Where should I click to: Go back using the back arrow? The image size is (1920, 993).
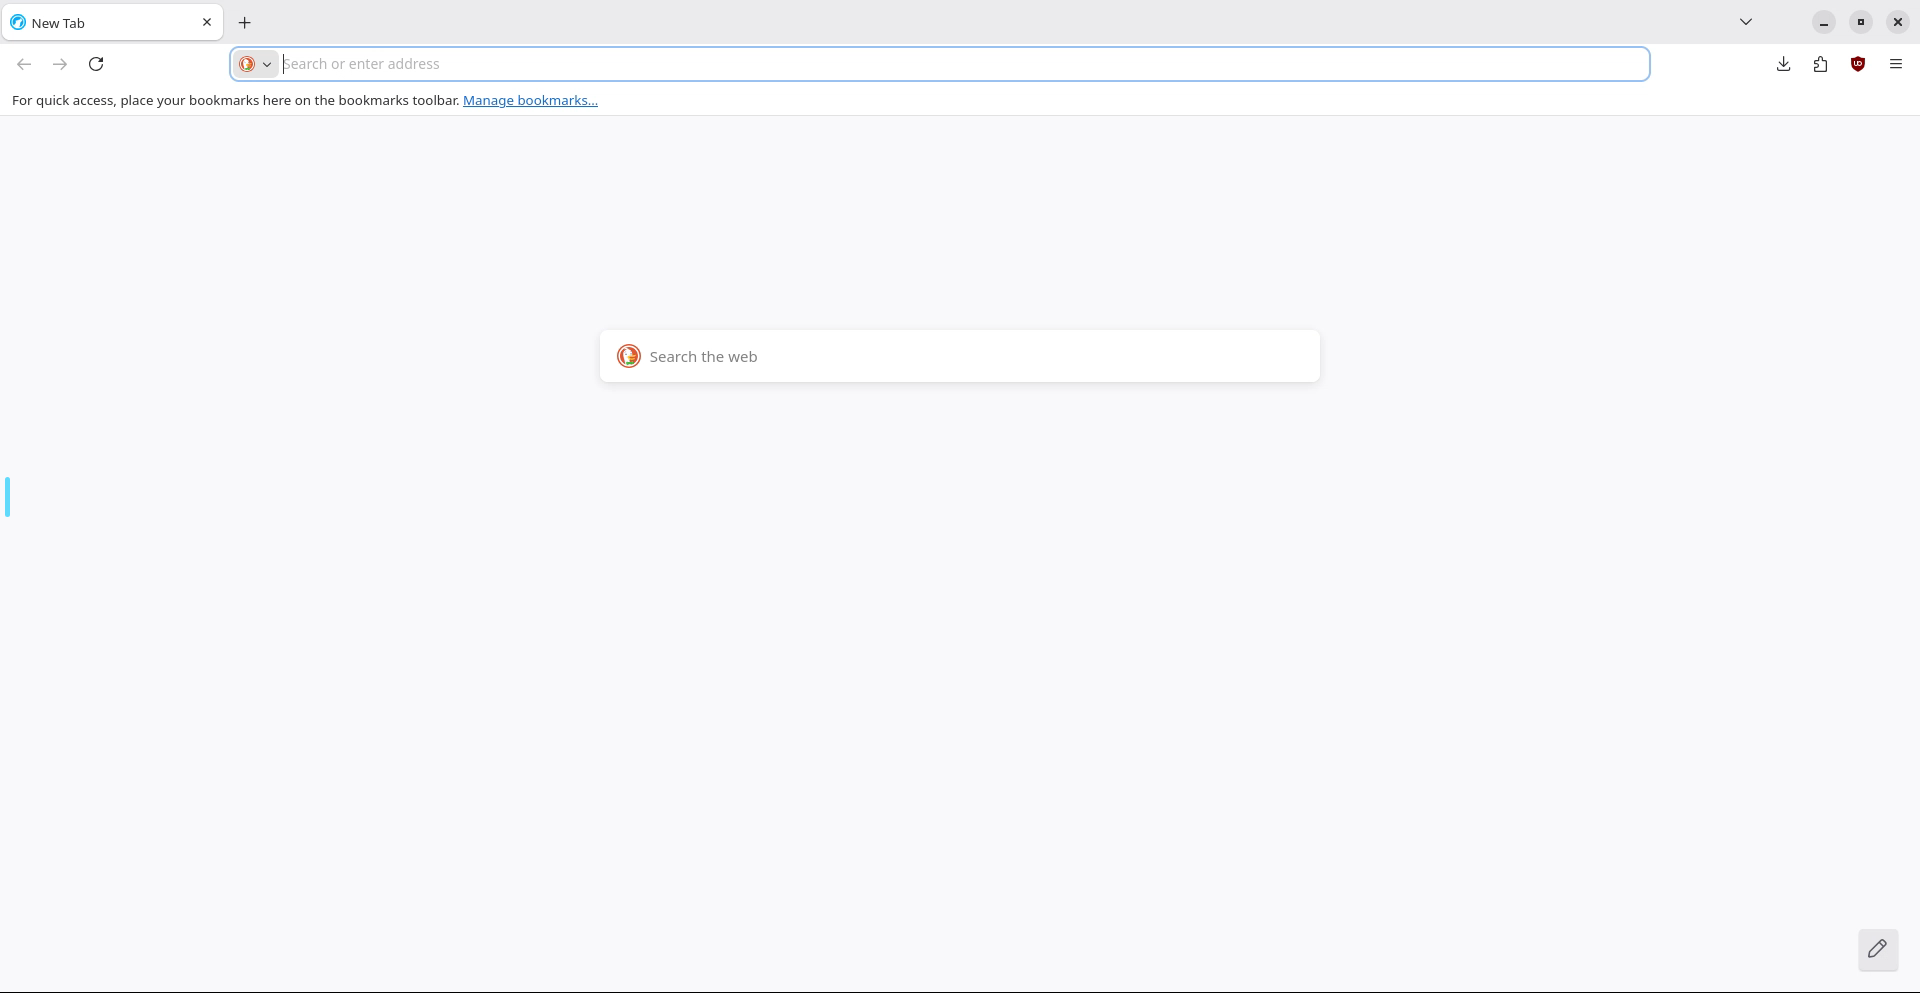(x=24, y=64)
